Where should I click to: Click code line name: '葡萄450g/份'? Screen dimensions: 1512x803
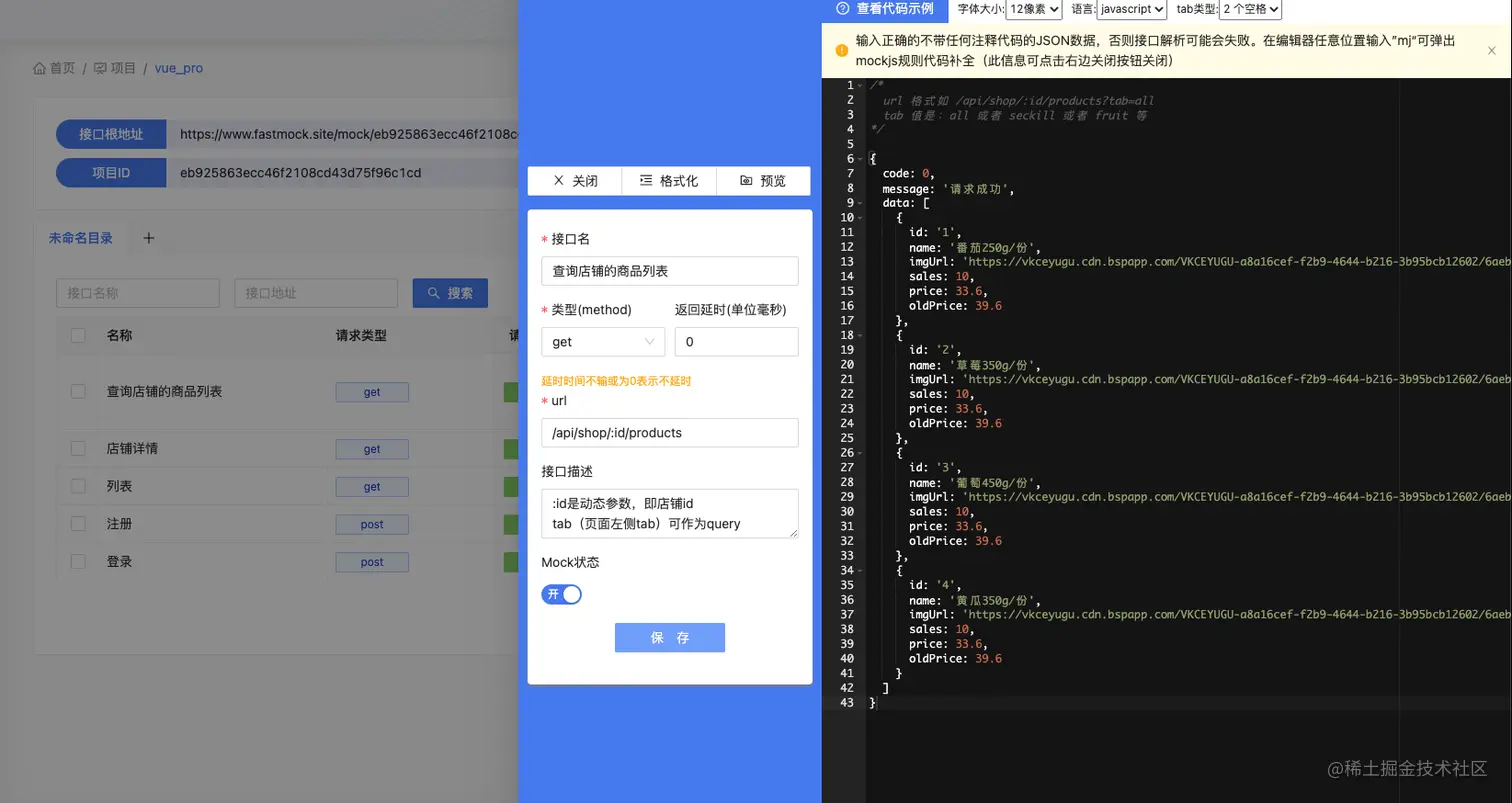pos(975,482)
